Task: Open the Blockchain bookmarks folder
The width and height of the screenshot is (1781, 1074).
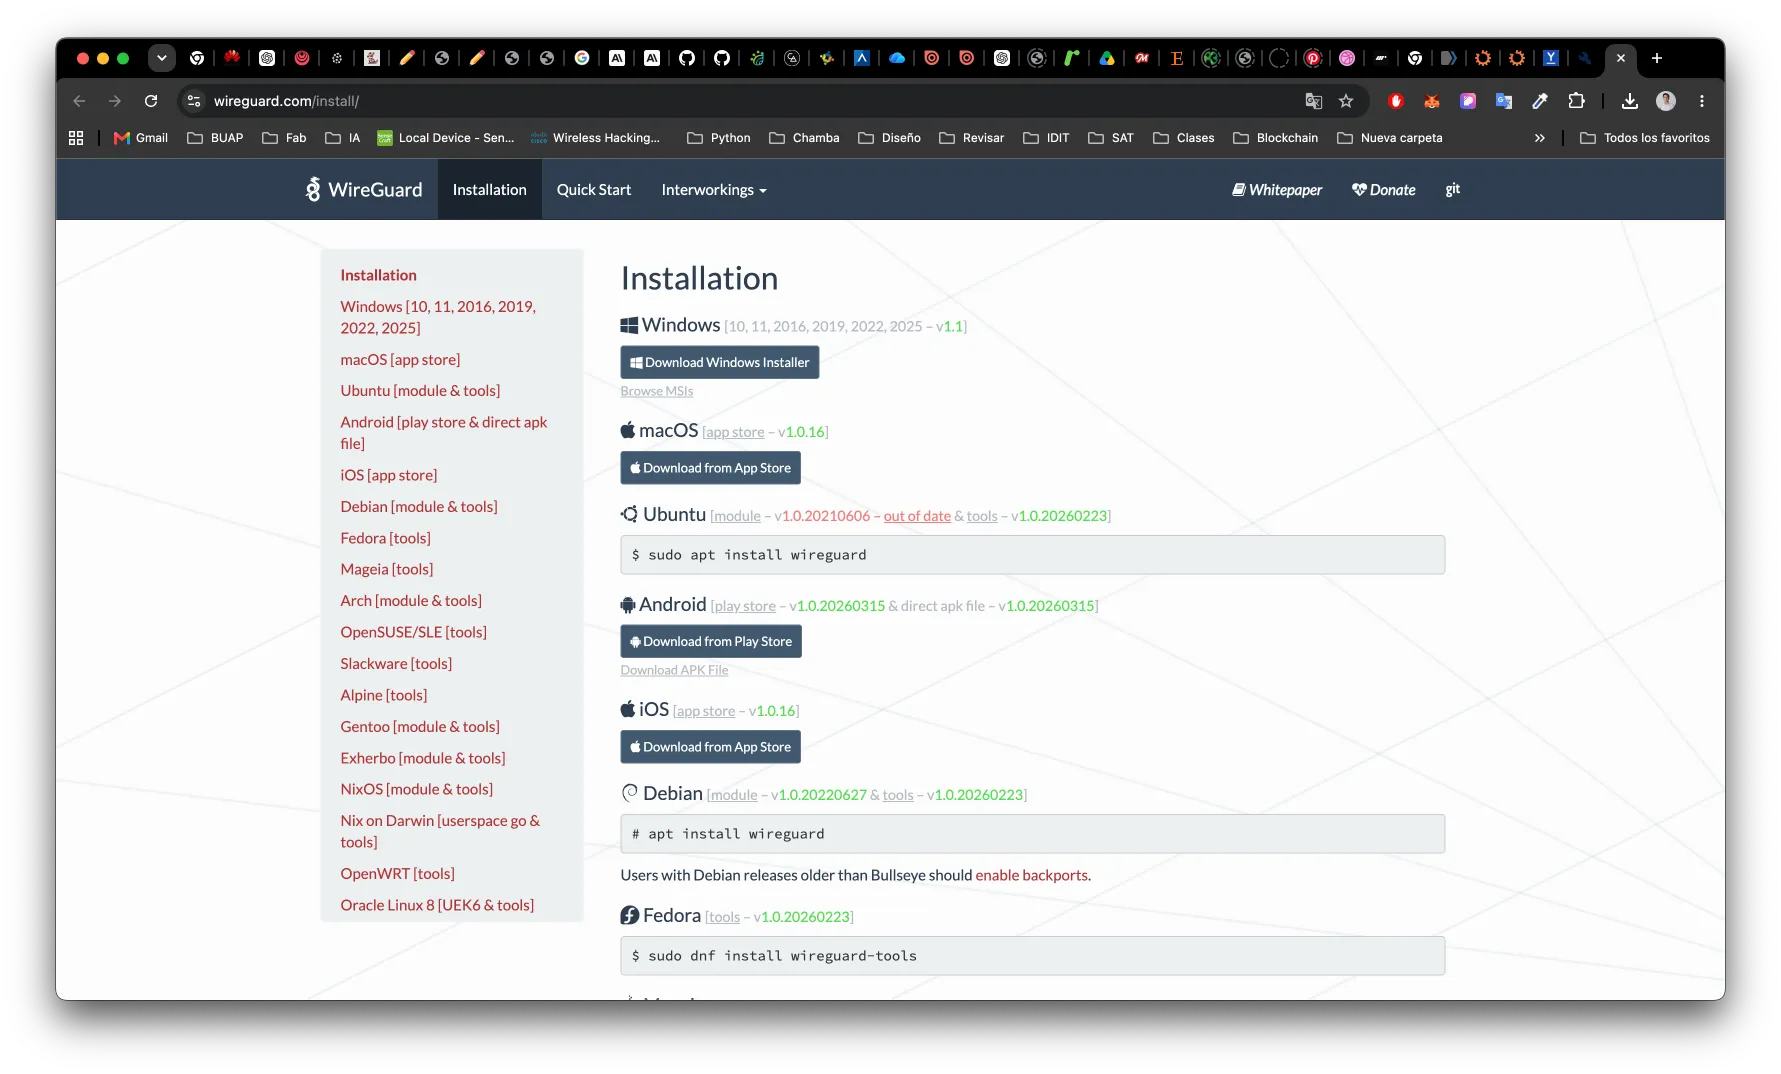Action: coord(1276,138)
